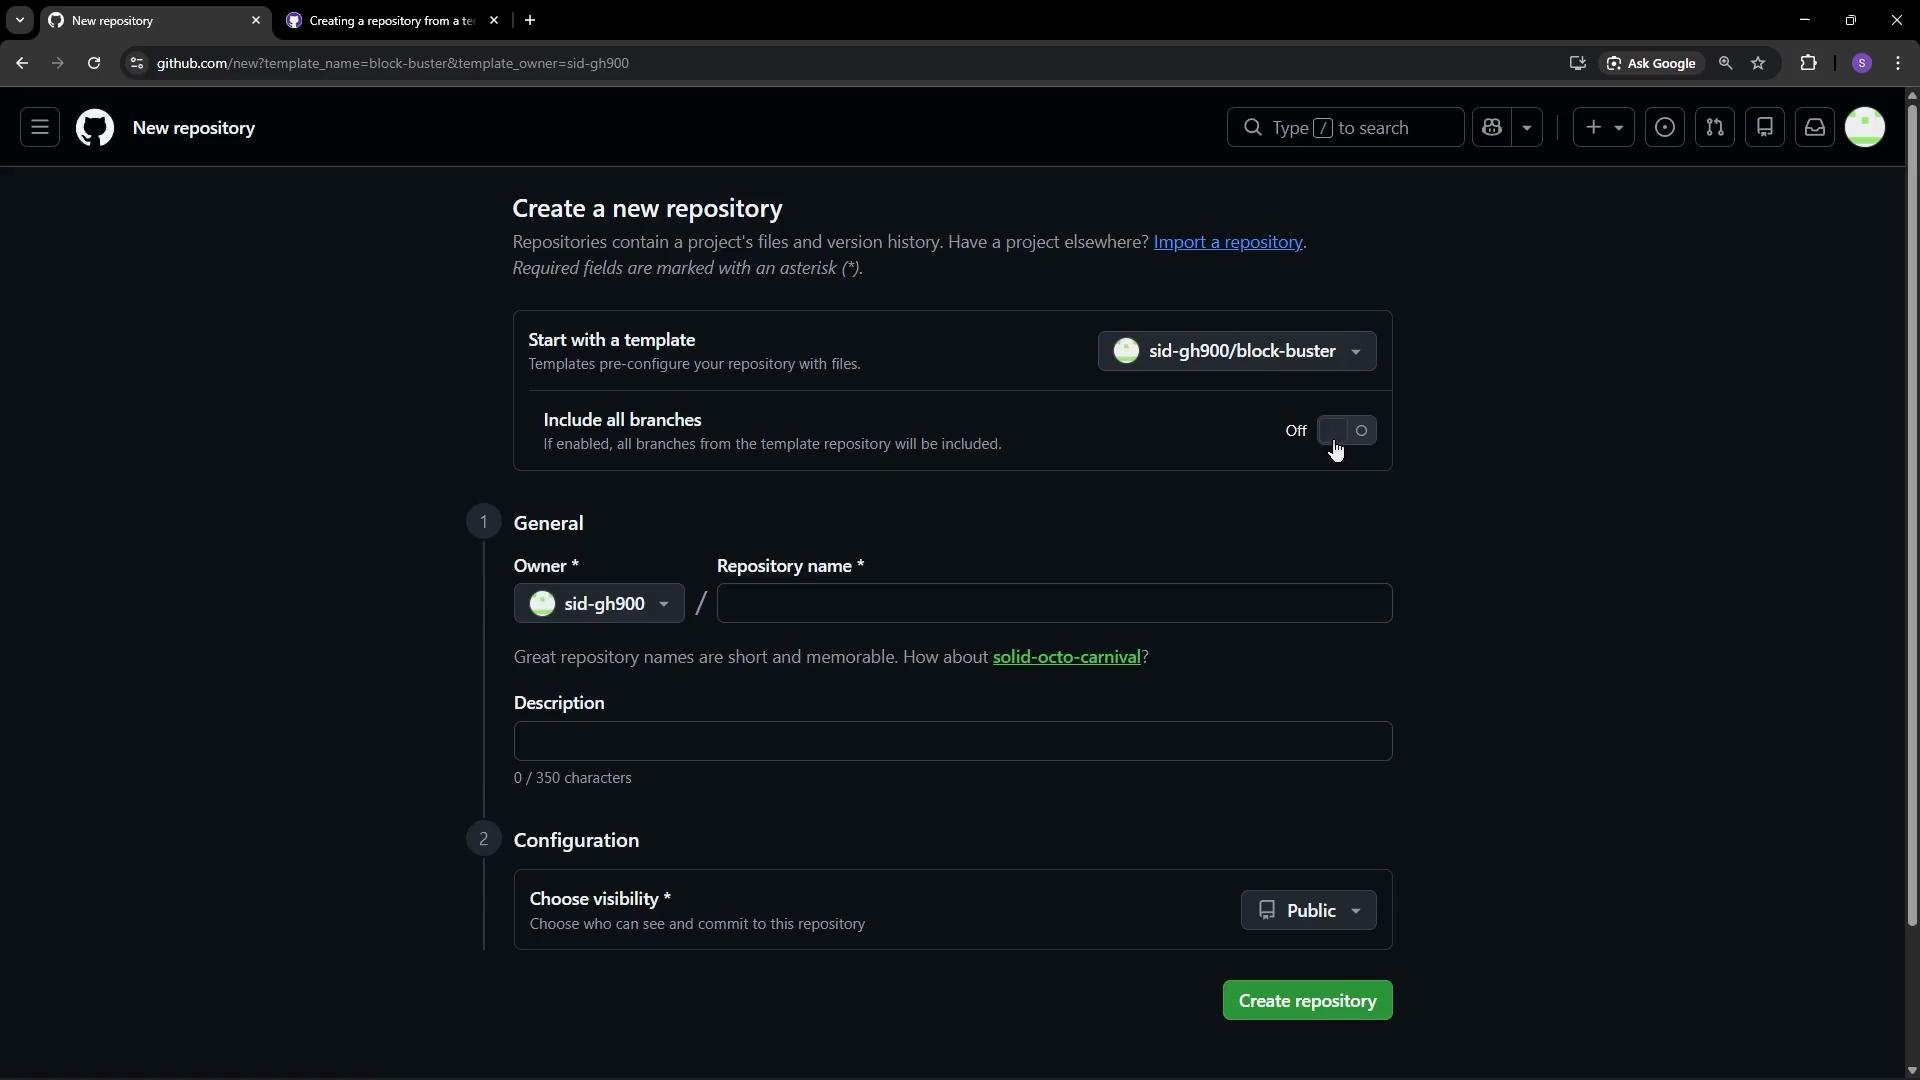Go to GitHub homepage via Octocat logo

pos(95,128)
